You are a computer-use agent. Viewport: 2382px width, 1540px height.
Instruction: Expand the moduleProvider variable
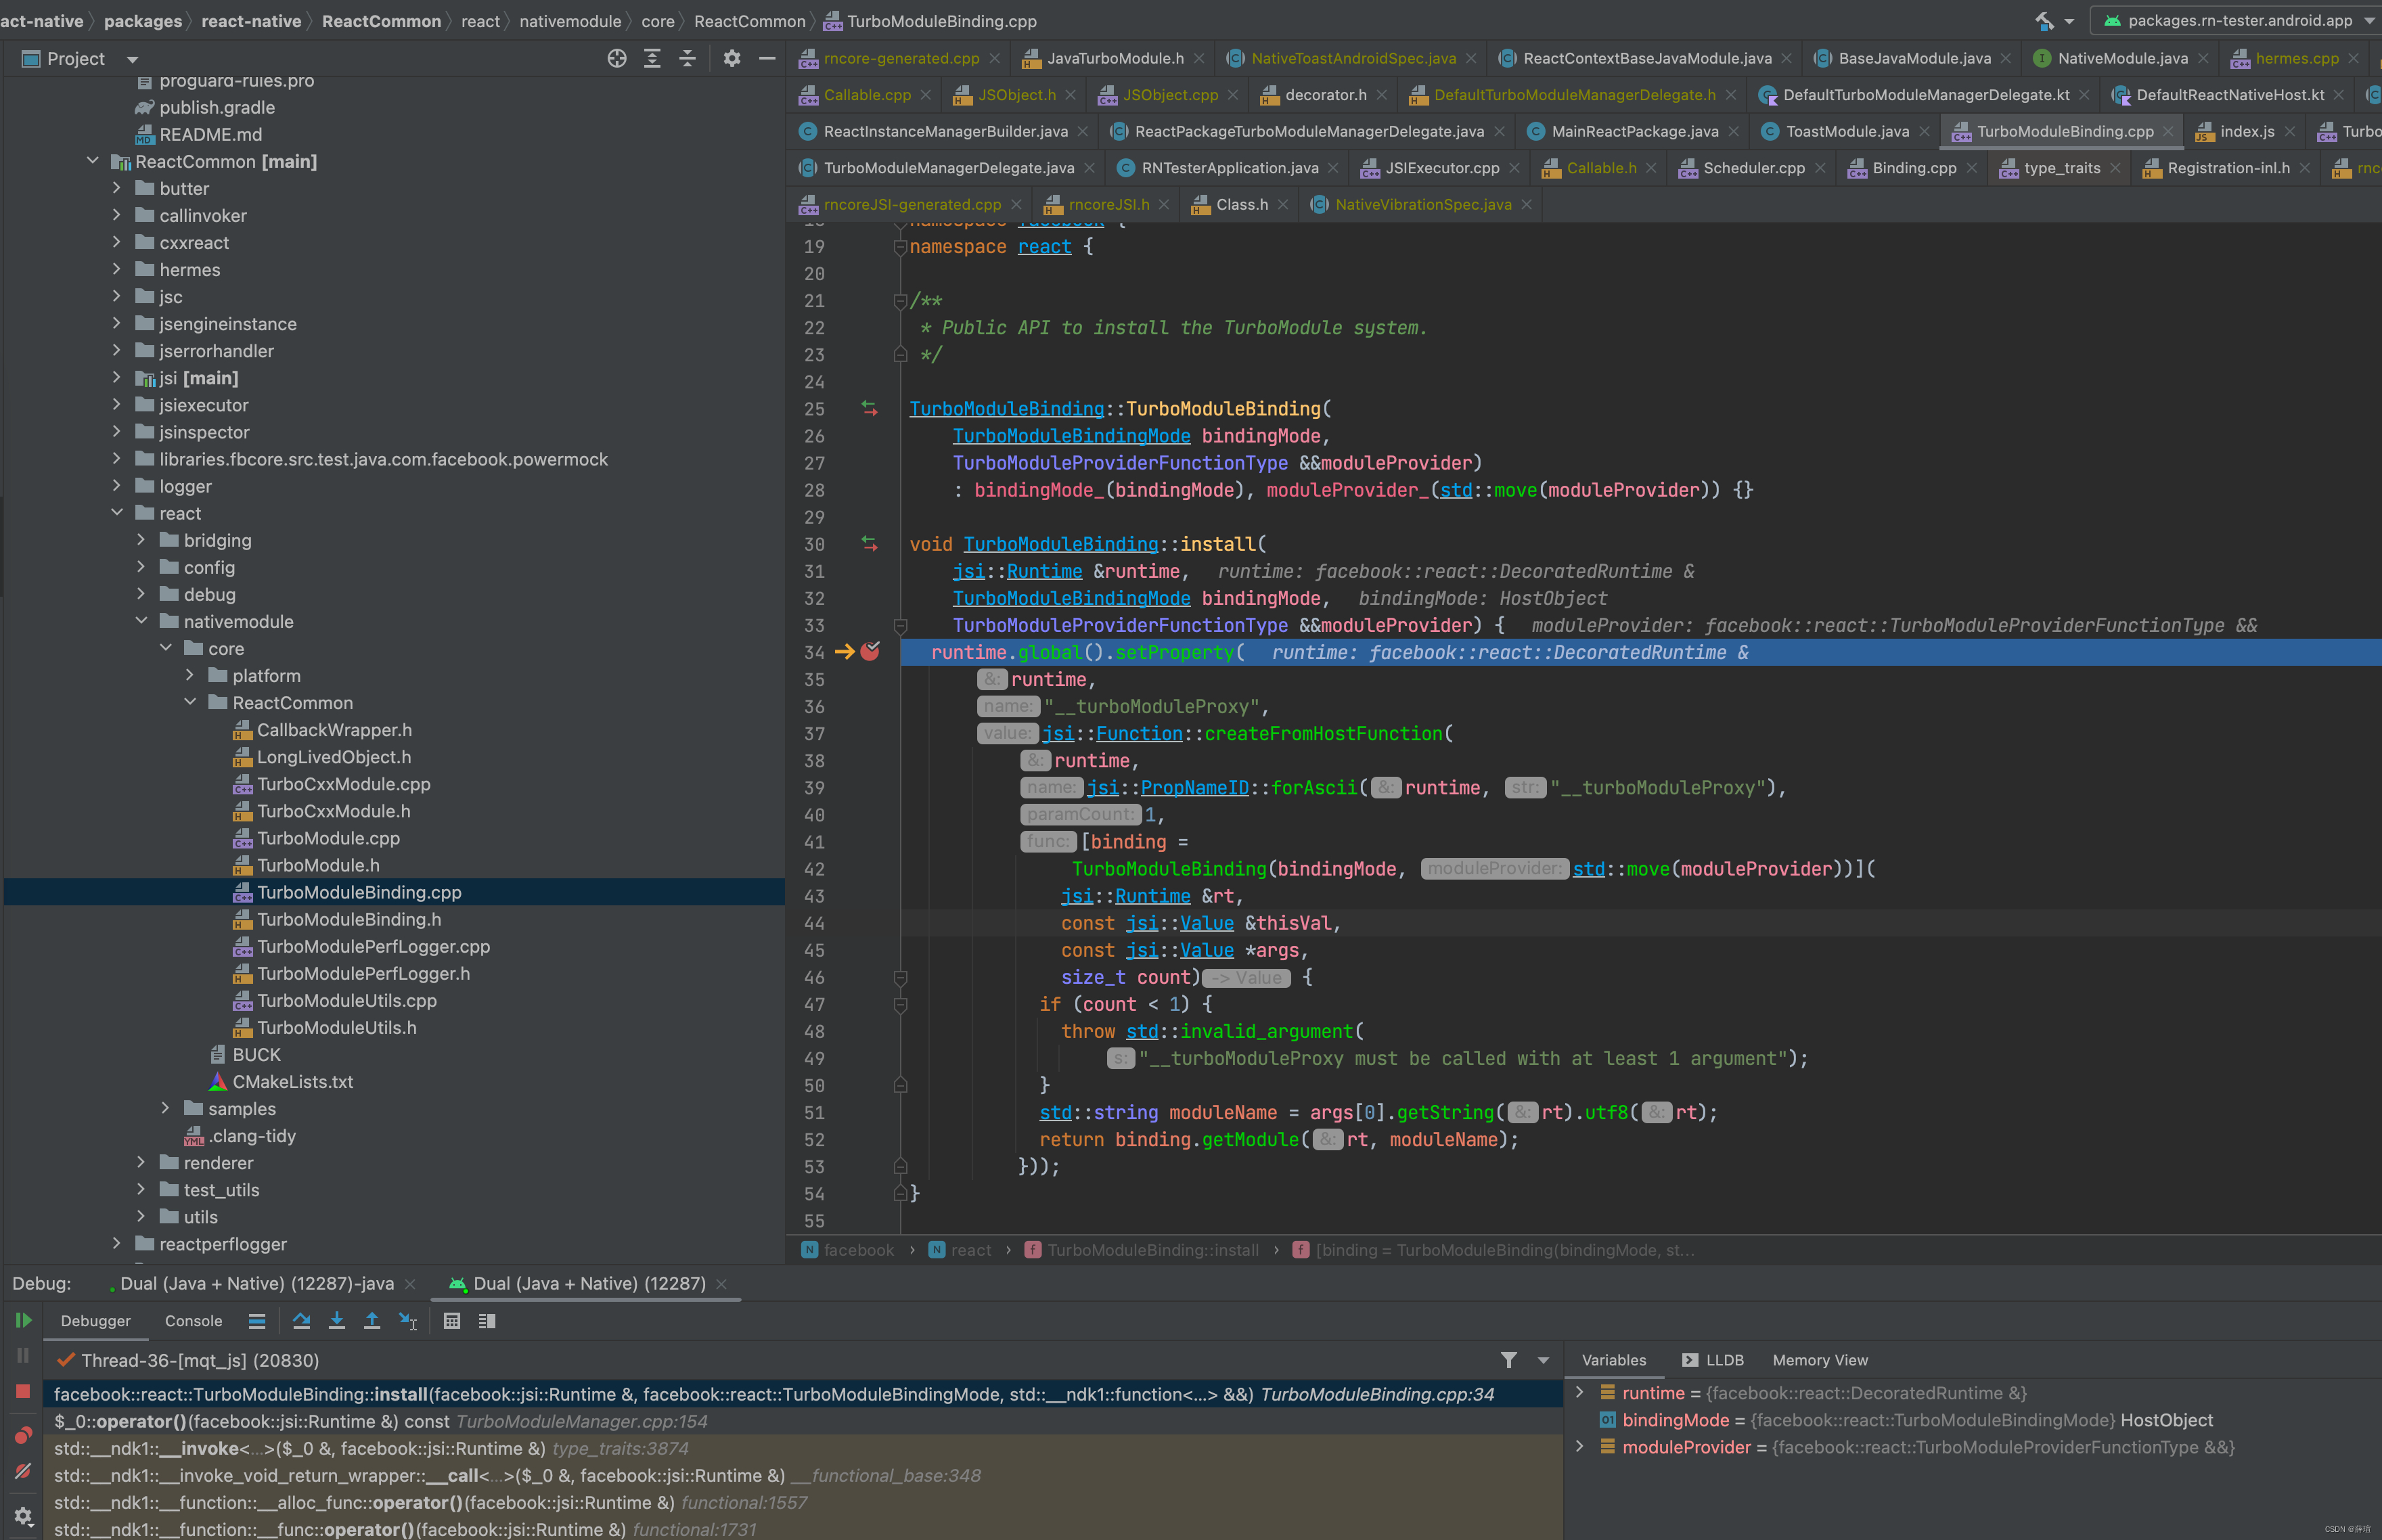[x=1579, y=1446]
